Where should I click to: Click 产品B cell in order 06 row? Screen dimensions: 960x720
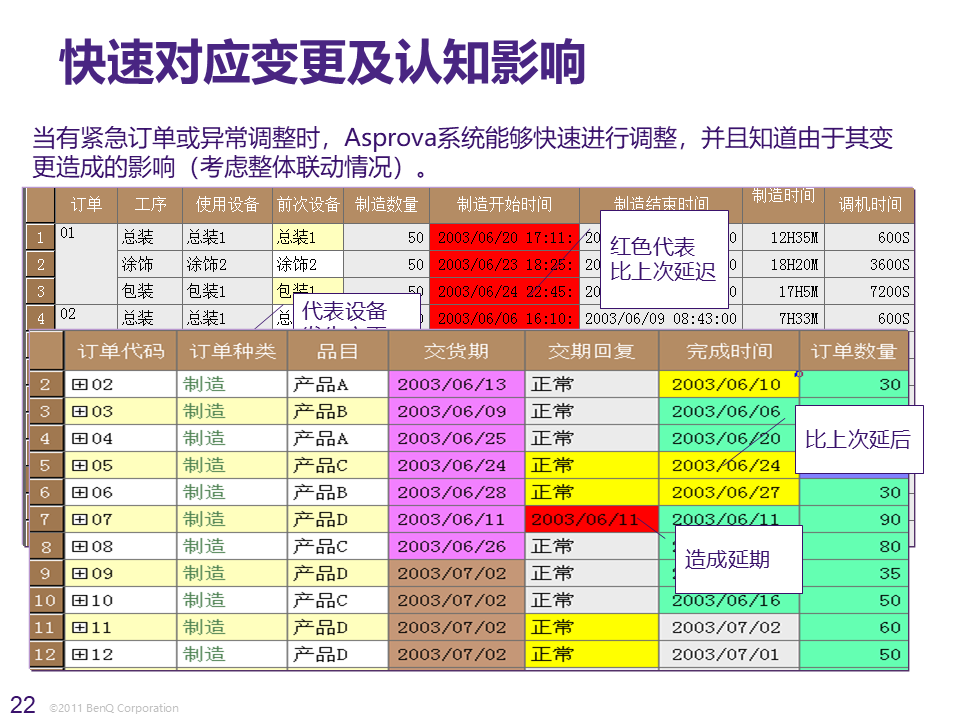tap(338, 492)
